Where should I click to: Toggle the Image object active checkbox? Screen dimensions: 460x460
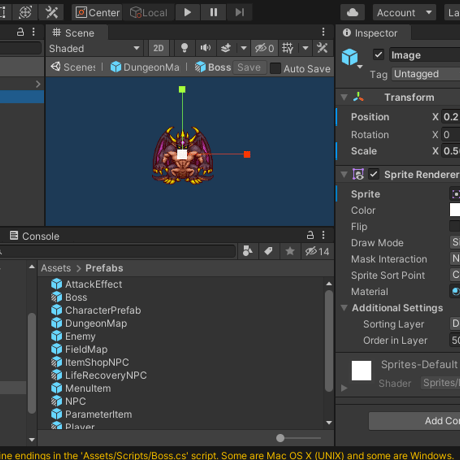click(378, 54)
